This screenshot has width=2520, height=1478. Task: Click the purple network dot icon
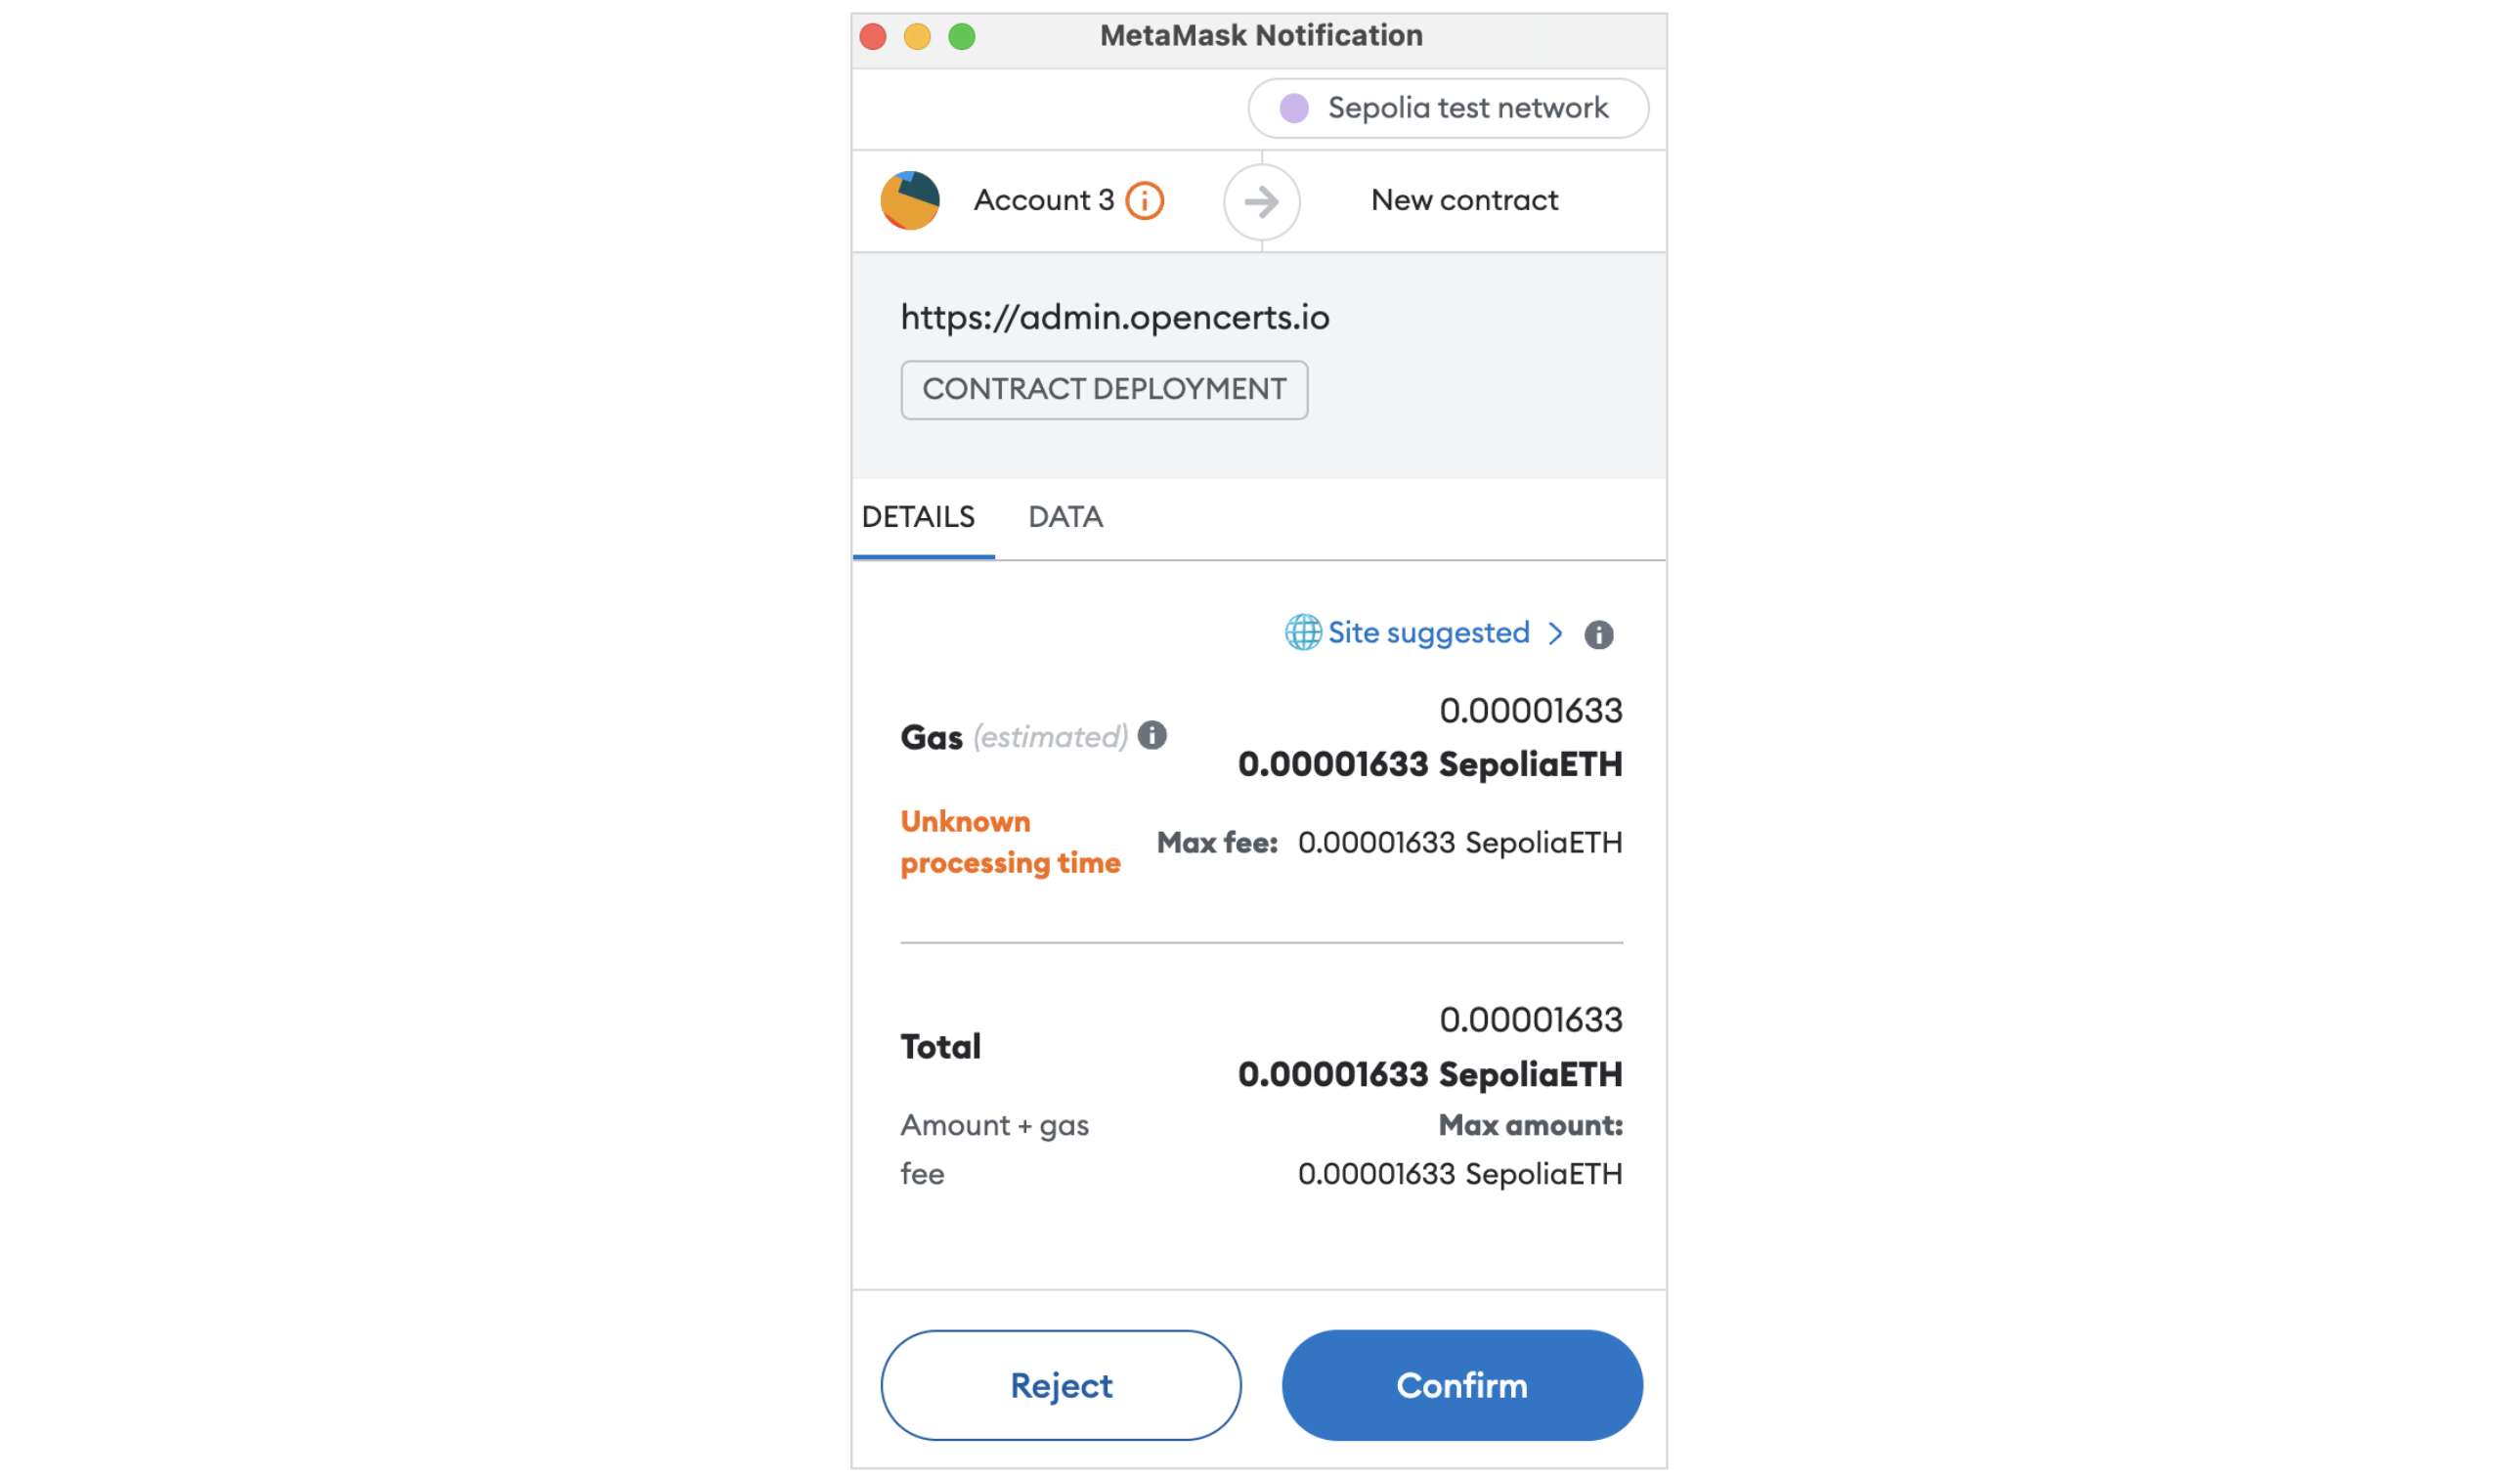click(1294, 108)
